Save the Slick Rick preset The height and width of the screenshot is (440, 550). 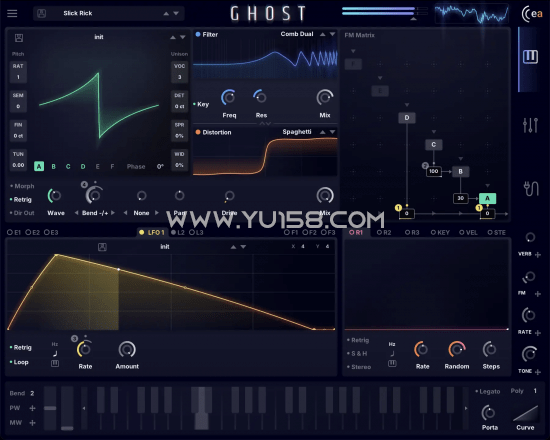(x=41, y=14)
